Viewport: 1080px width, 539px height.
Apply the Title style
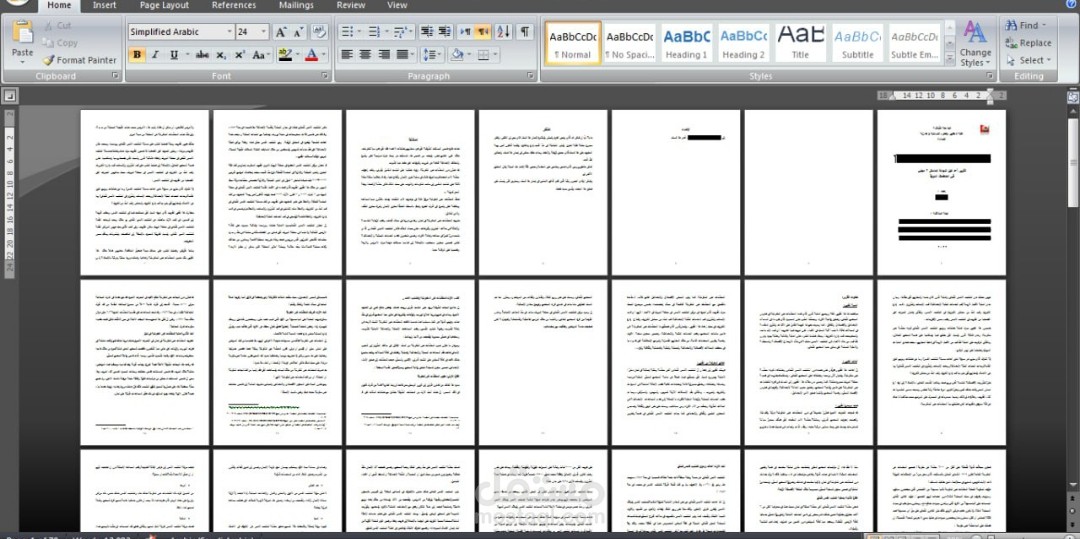[800, 43]
